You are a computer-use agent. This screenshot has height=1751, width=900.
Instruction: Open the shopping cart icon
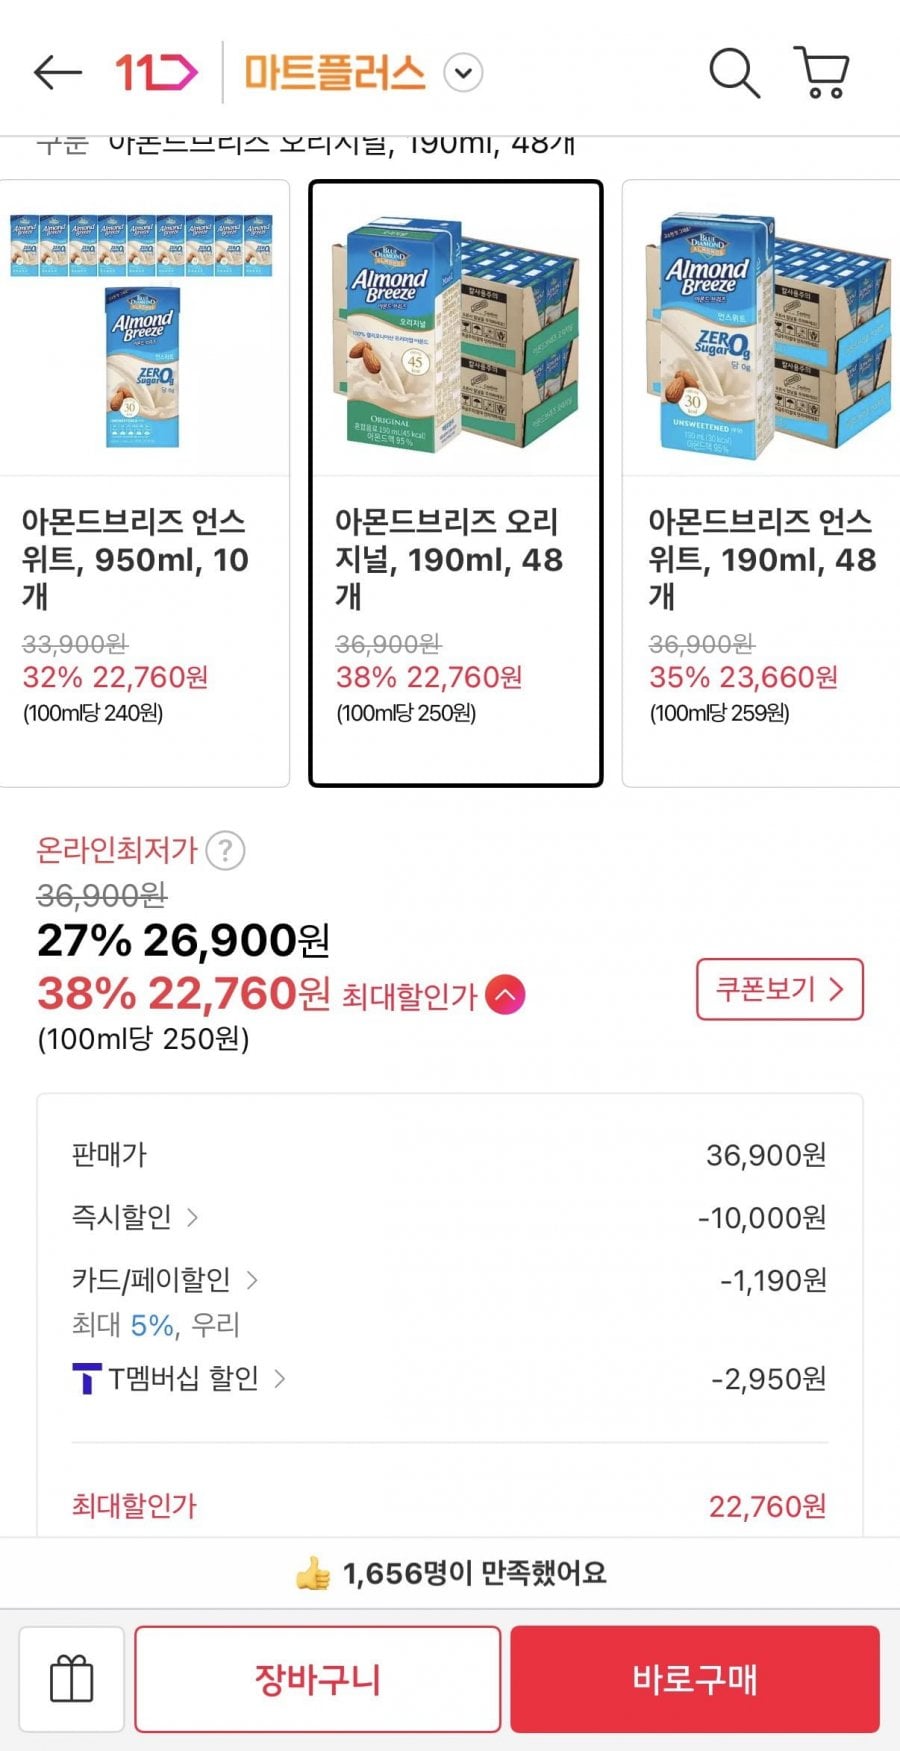coord(822,72)
